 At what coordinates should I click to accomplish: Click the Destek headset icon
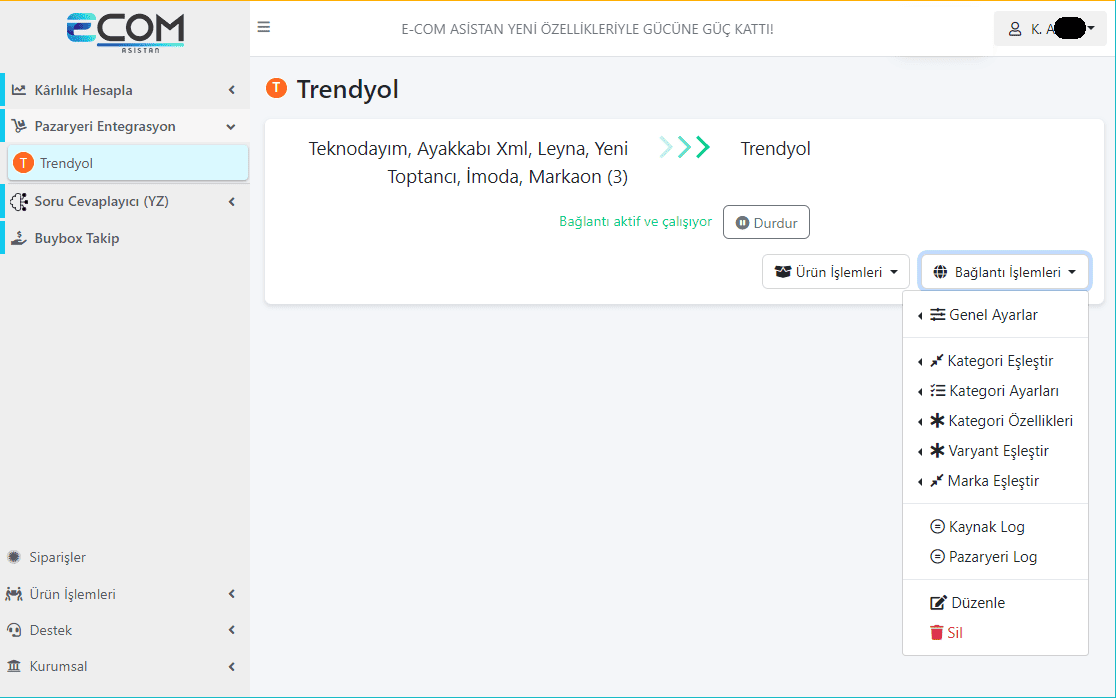[x=14, y=630]
